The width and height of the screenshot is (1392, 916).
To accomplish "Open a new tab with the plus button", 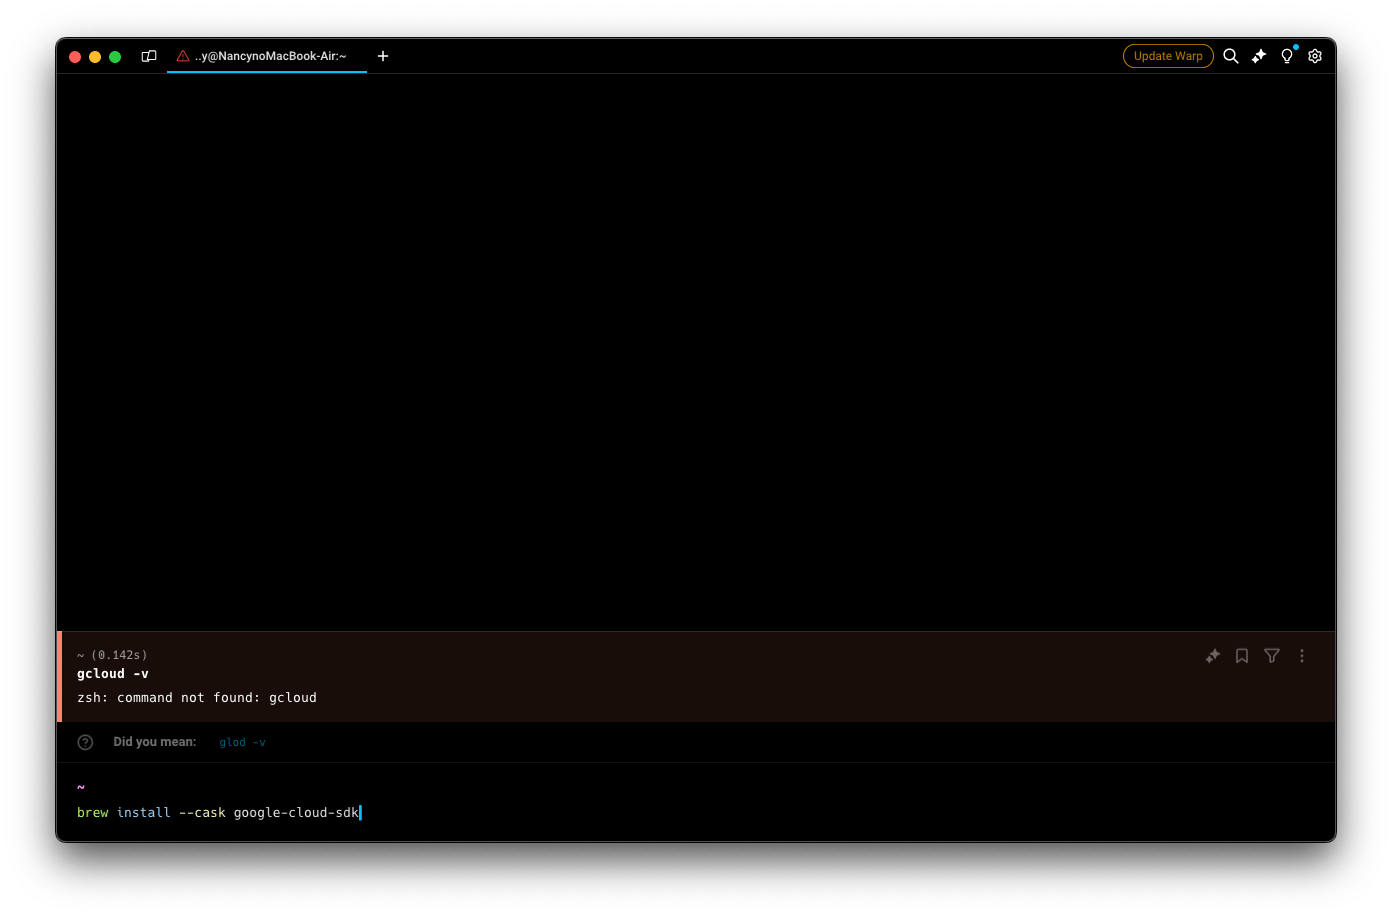I will tap(383, 56).
